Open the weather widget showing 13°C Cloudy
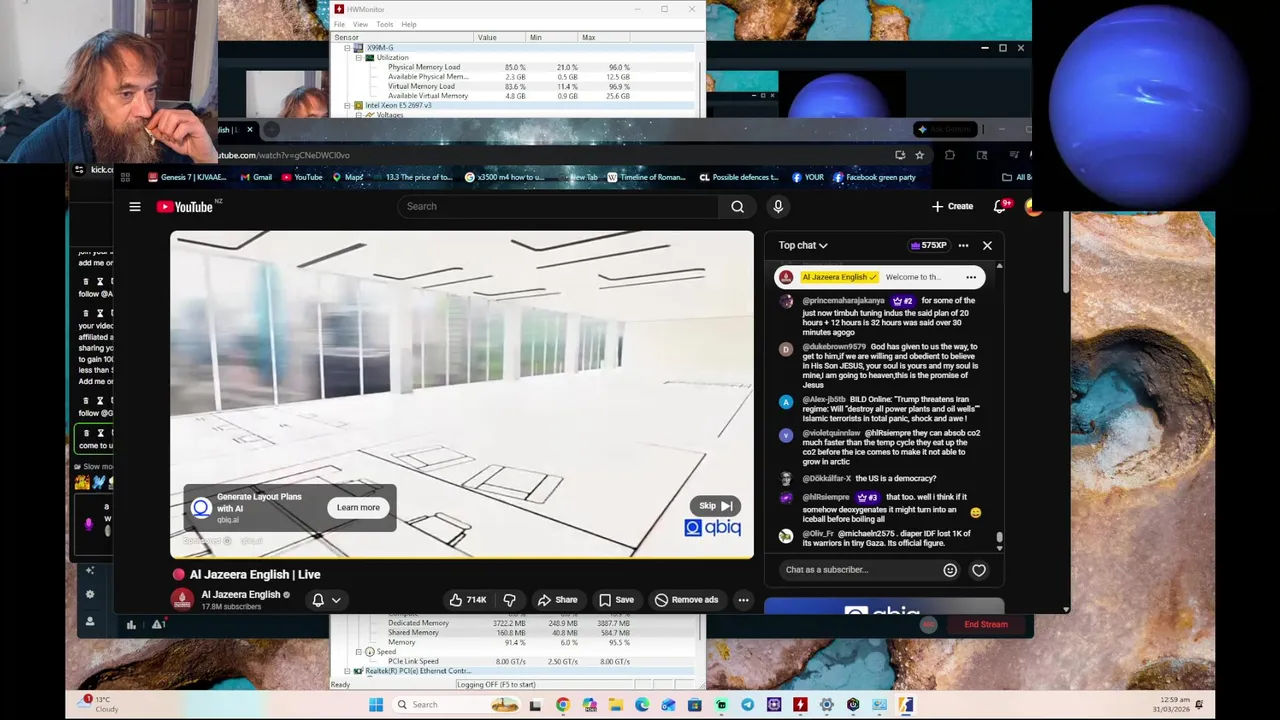The height and width of the screenshot is (720, 1280). click(x=100, y=705)
